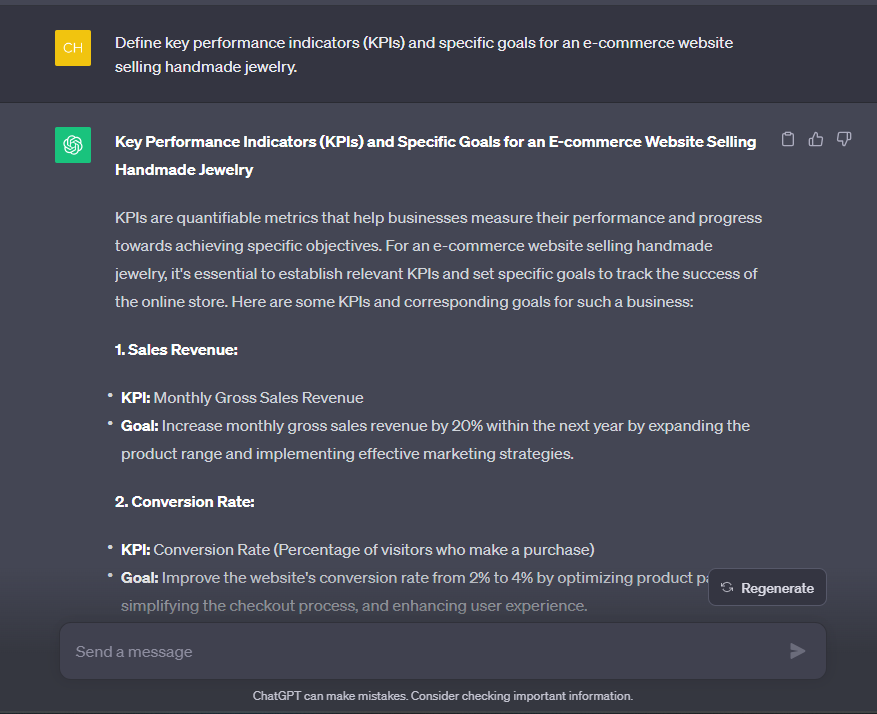Click the green ChatGPT logo avatar
The width and height of the screenshot is (877, 714).
point(73,145)
